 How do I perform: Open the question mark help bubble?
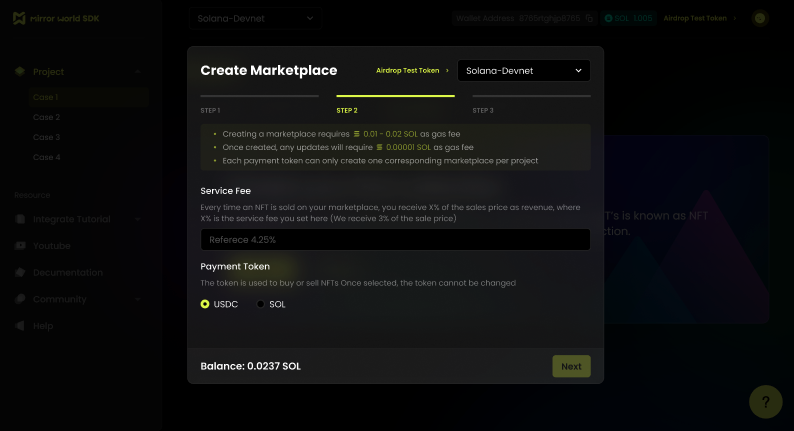766,402
